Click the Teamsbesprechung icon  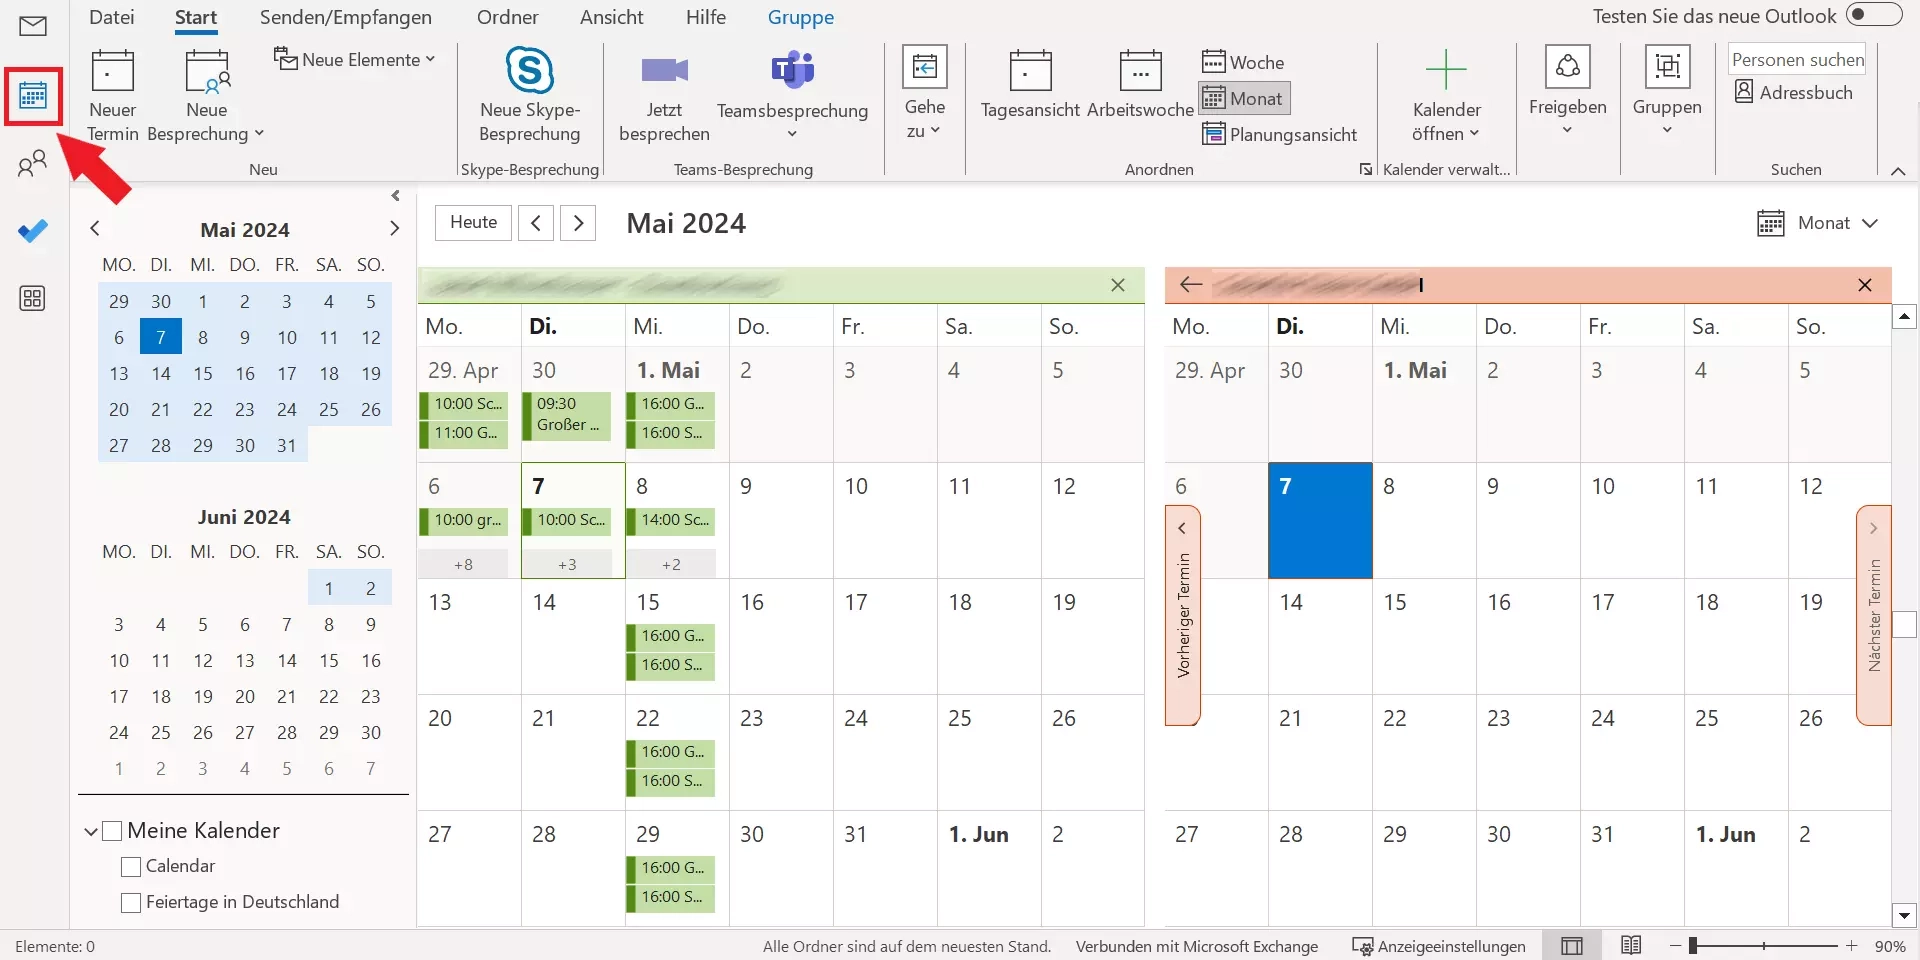793,70
